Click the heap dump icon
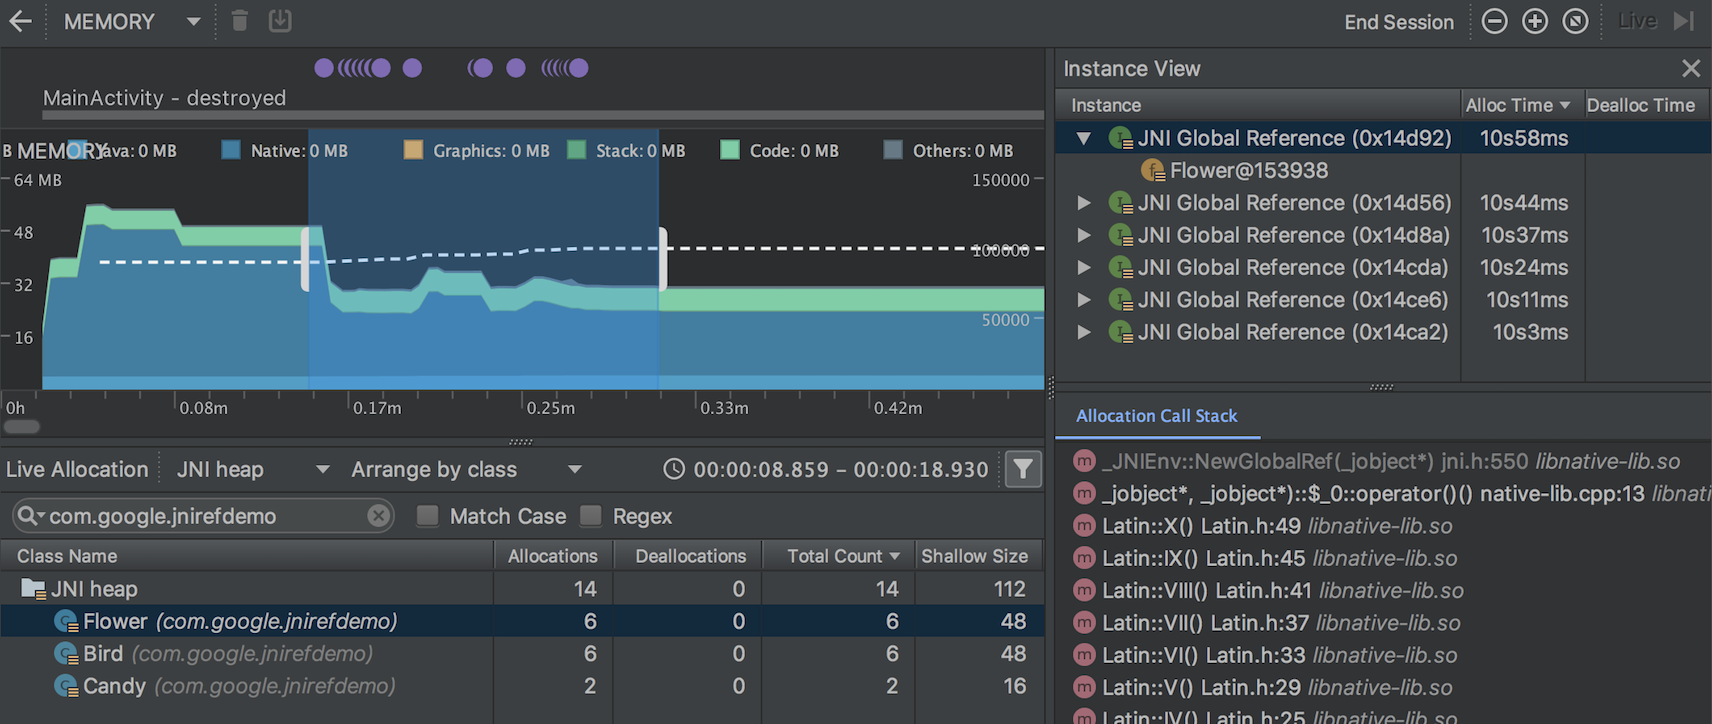The image size is (1712, 724). pyautogui.click(x=280, y=21)
